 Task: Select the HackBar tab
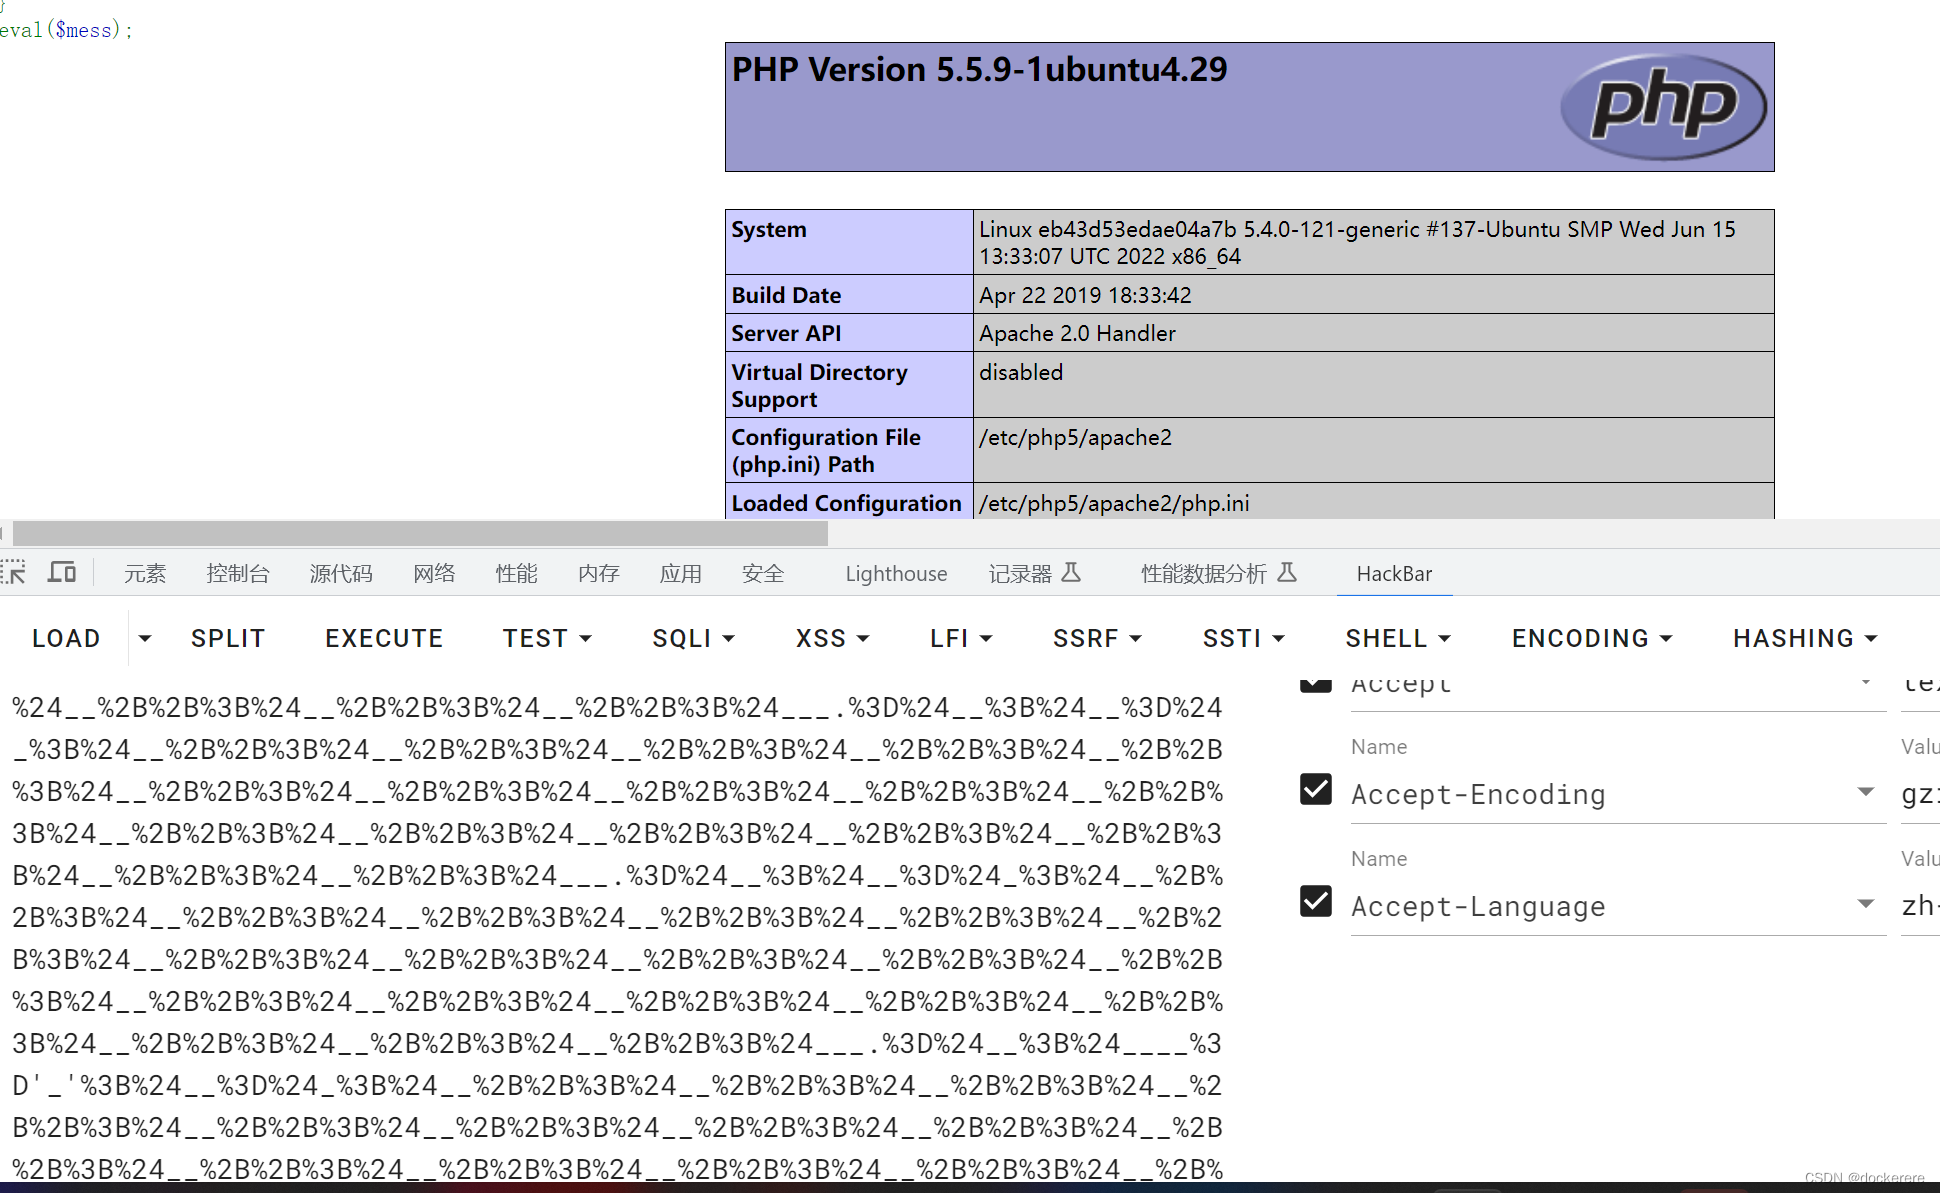point(1394,573)
